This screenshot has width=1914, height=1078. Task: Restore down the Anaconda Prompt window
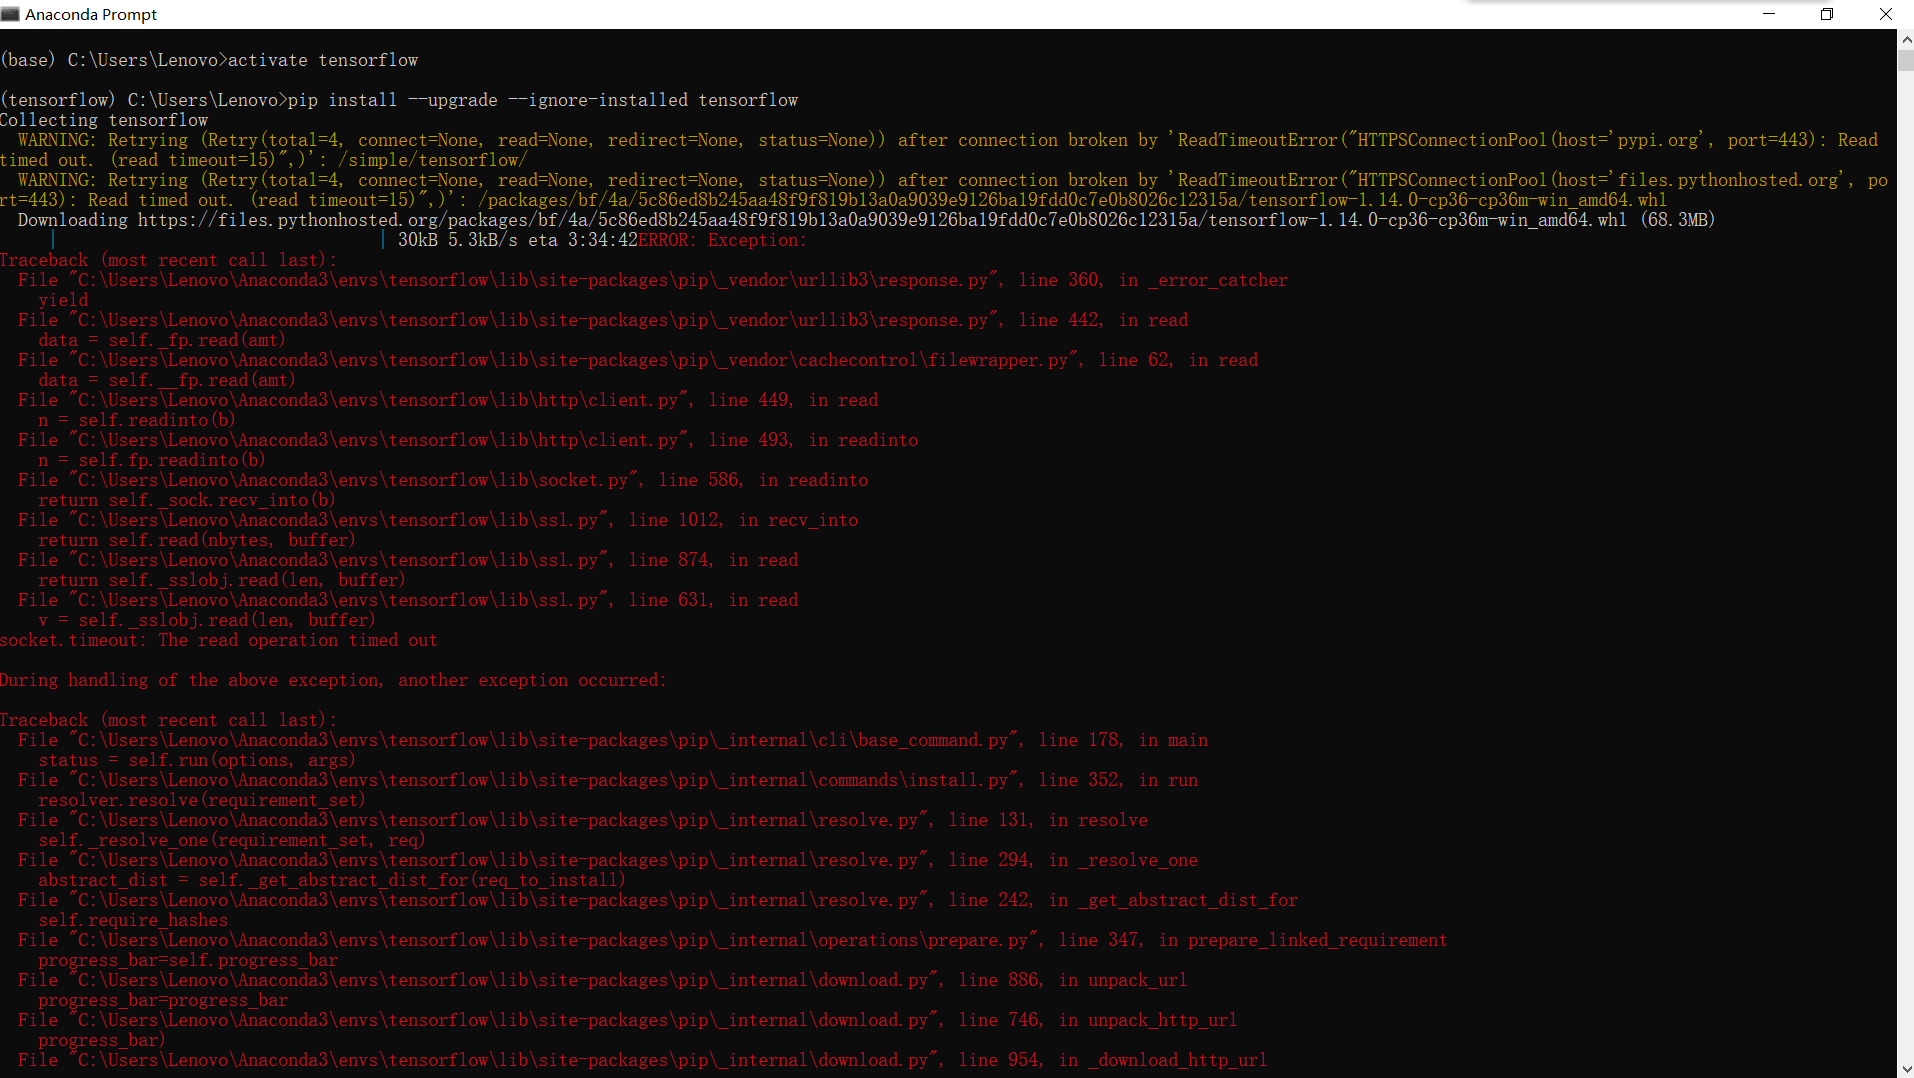point(1826,14)
